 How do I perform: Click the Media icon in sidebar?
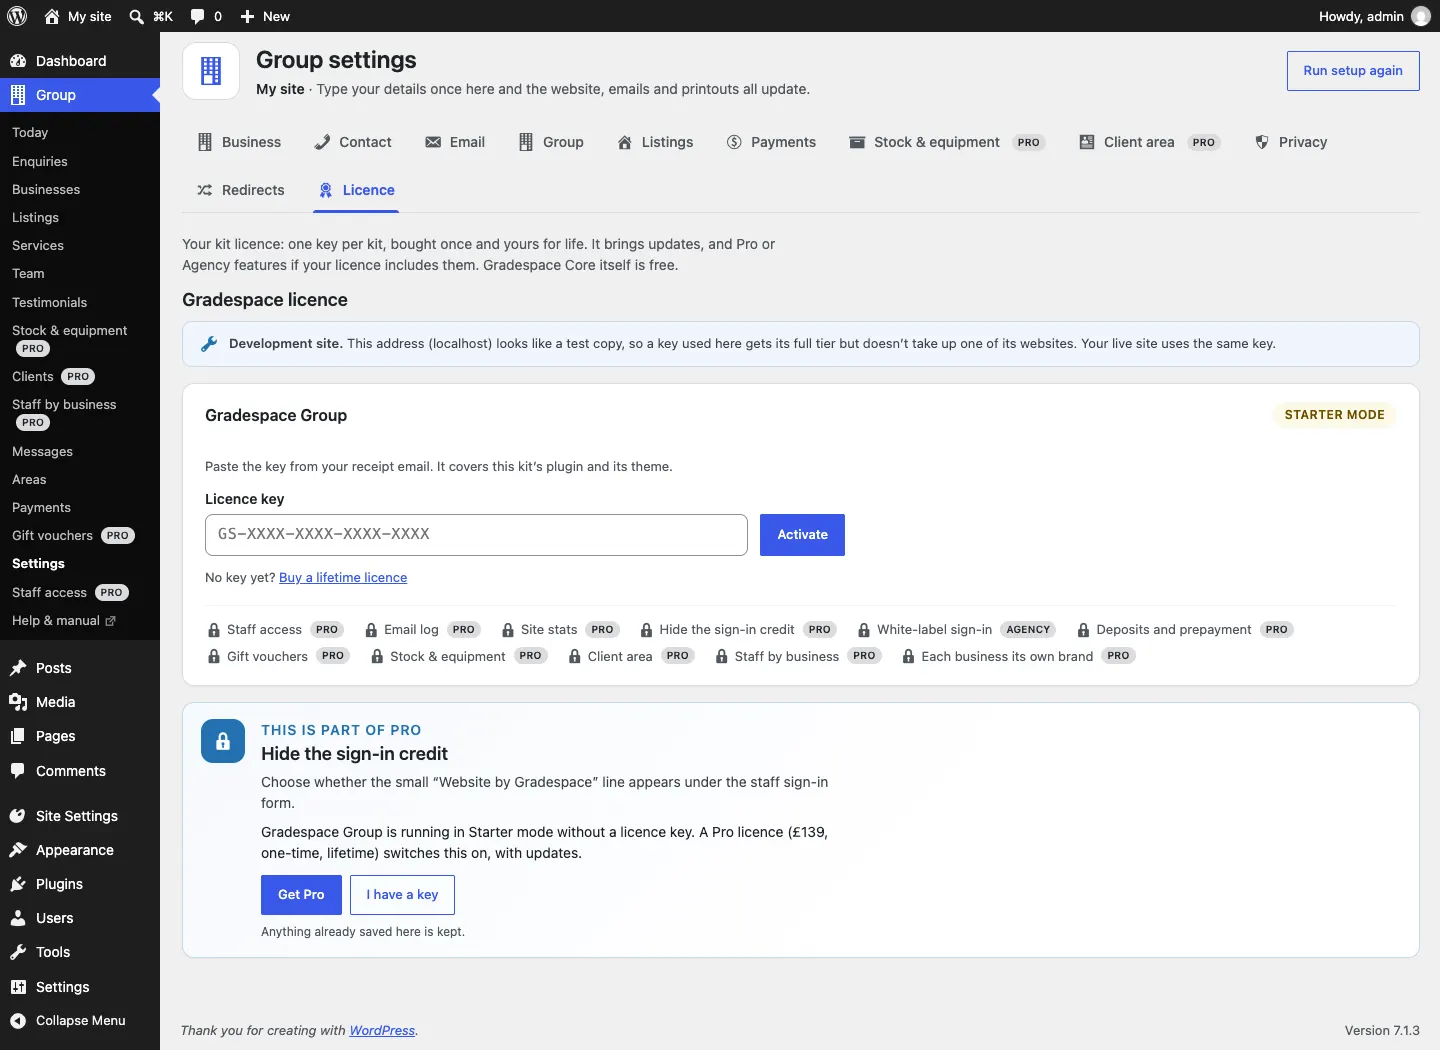click(x=18, y=702)
